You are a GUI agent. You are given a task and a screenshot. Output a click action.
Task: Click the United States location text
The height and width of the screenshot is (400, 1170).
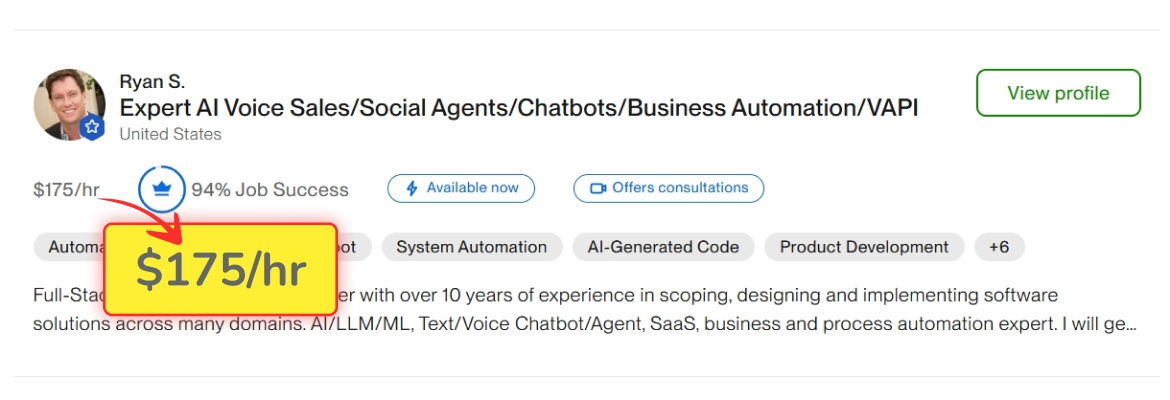click(170, 135)
